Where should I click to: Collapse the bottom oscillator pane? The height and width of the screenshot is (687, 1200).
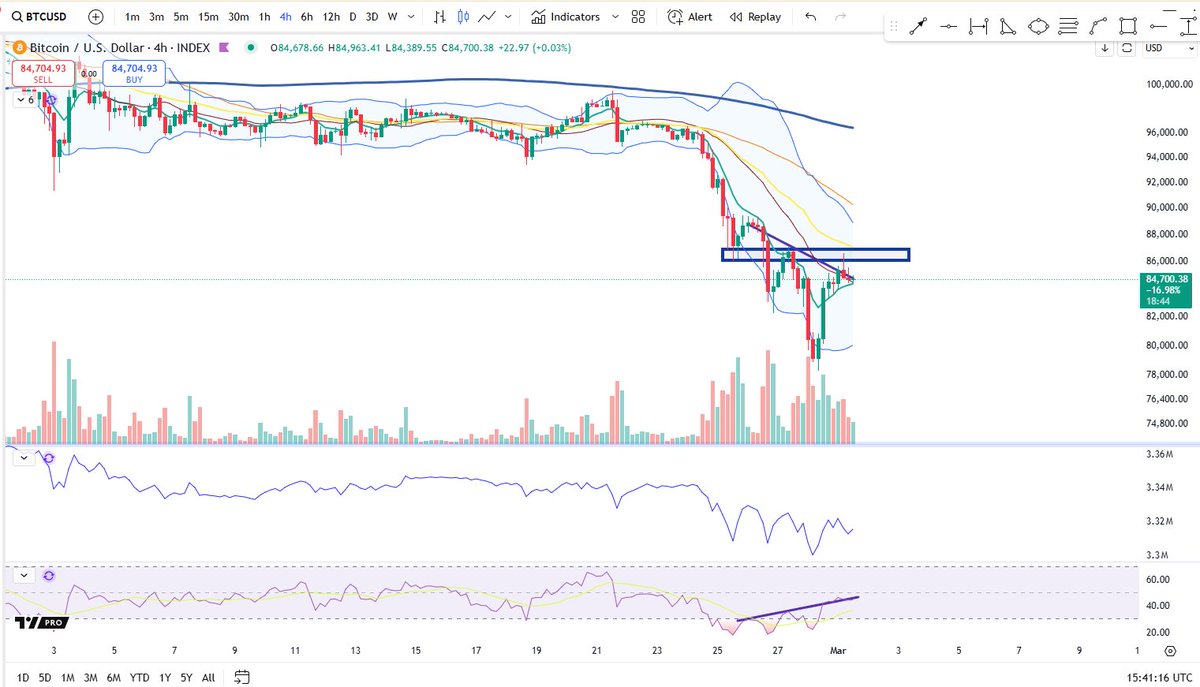click(24, 575)
